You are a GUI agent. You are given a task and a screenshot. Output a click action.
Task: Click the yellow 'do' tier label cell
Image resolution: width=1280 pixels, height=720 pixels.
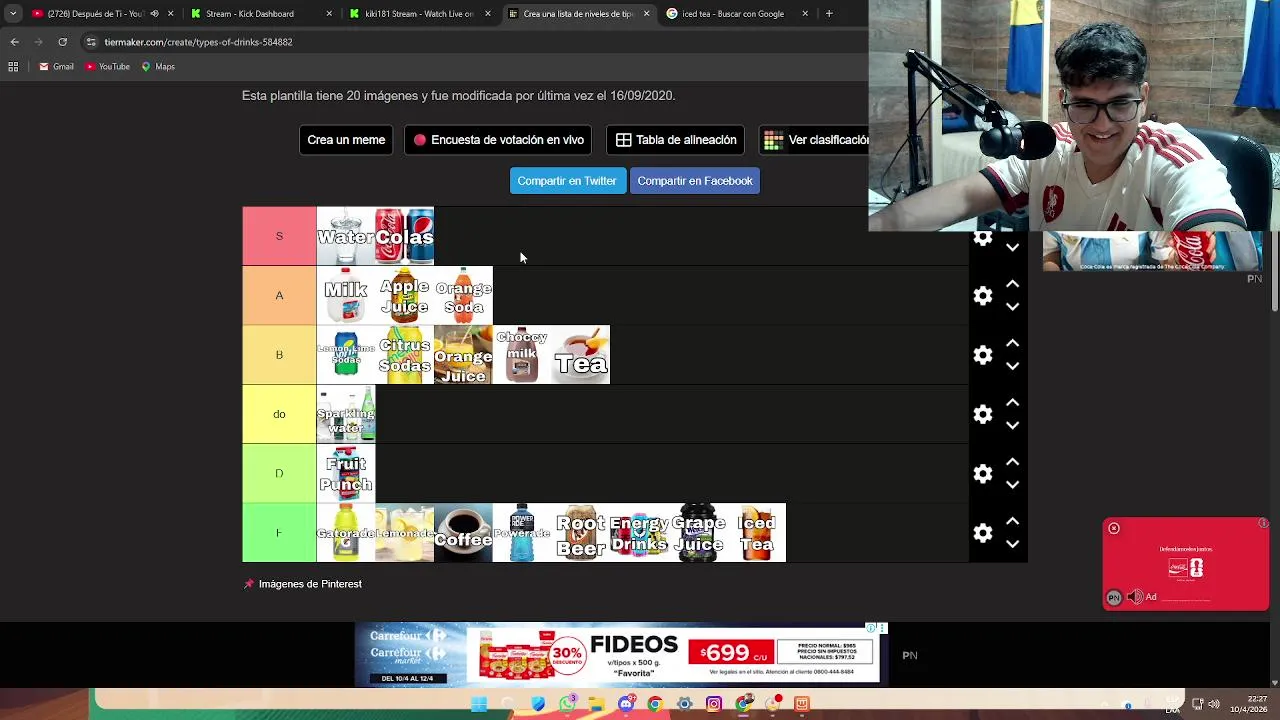point(279,414)
